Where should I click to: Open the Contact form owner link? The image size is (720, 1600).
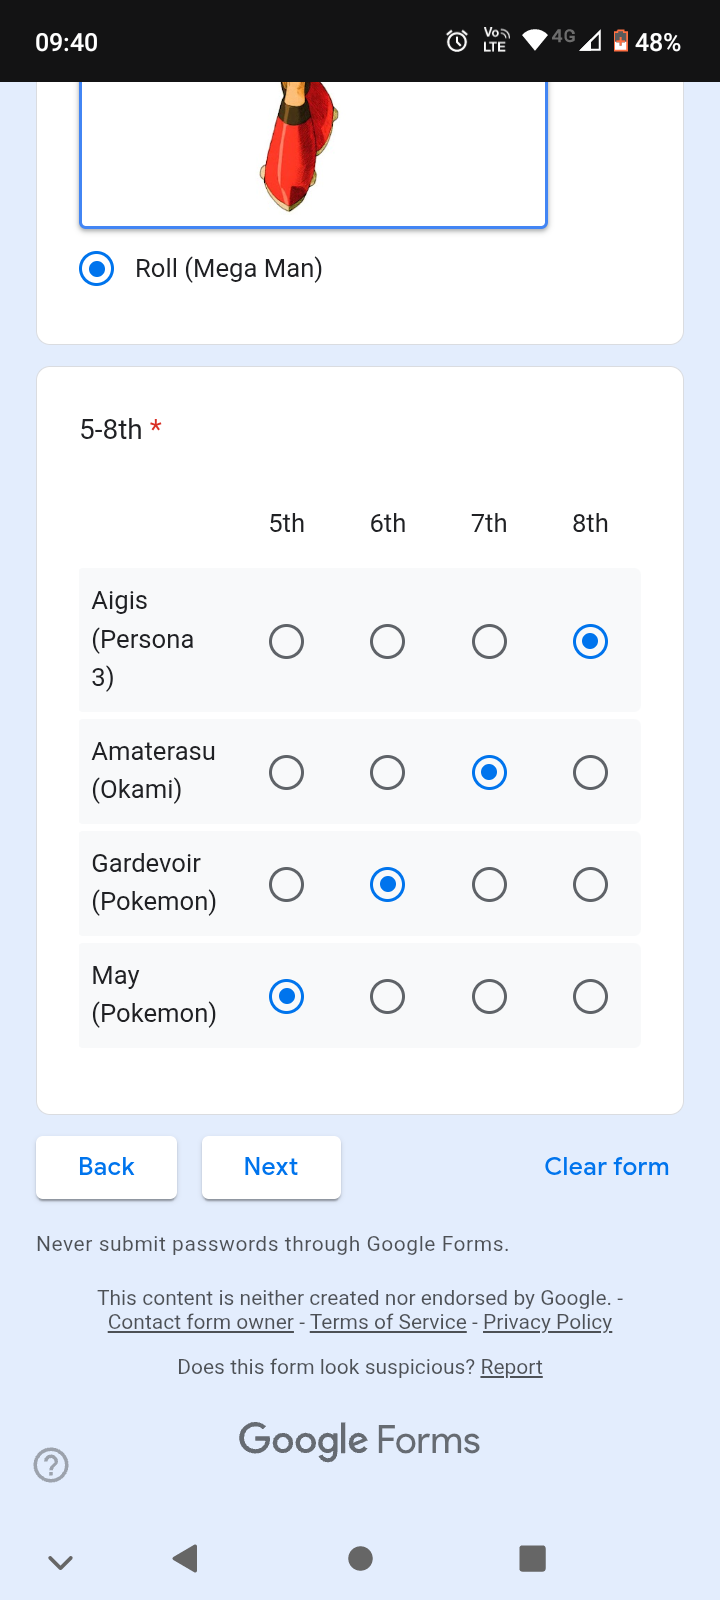(x=201, y=1322)
